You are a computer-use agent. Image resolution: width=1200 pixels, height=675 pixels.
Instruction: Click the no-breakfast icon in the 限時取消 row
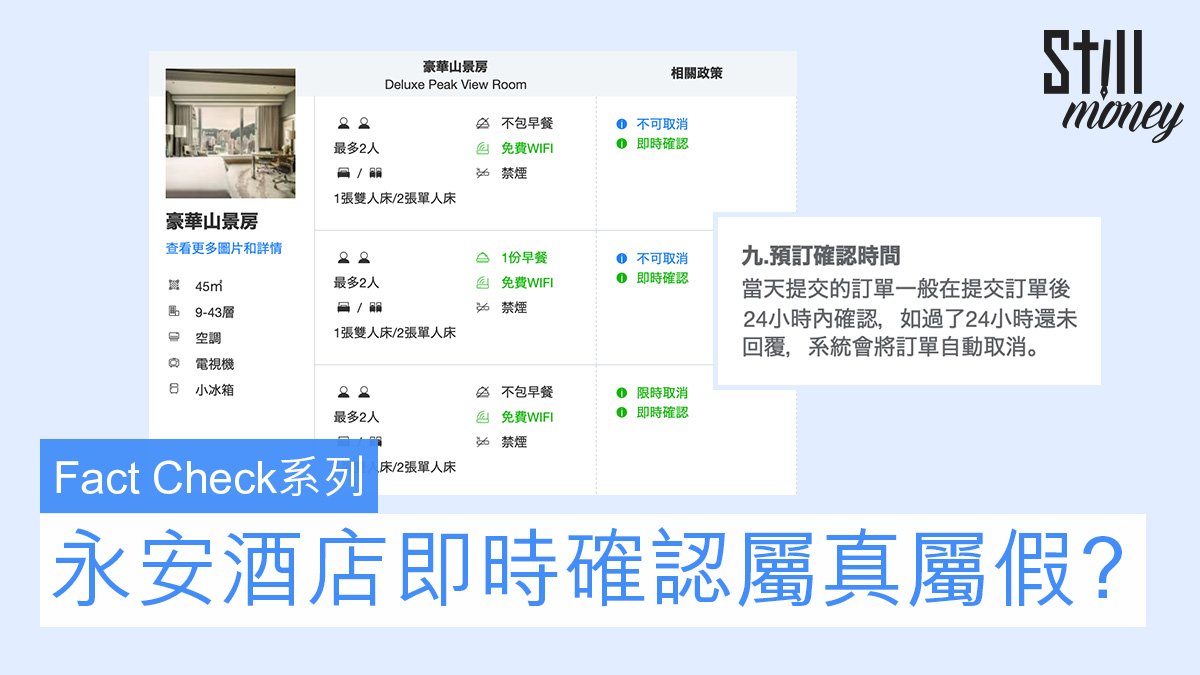pos(482,391)
